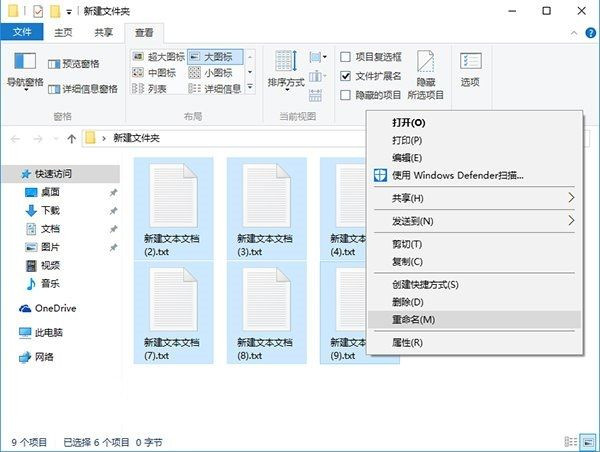Open OneDrive in the sidebar
The width and height of the screenshot is (600, 452).
[54, 308]
